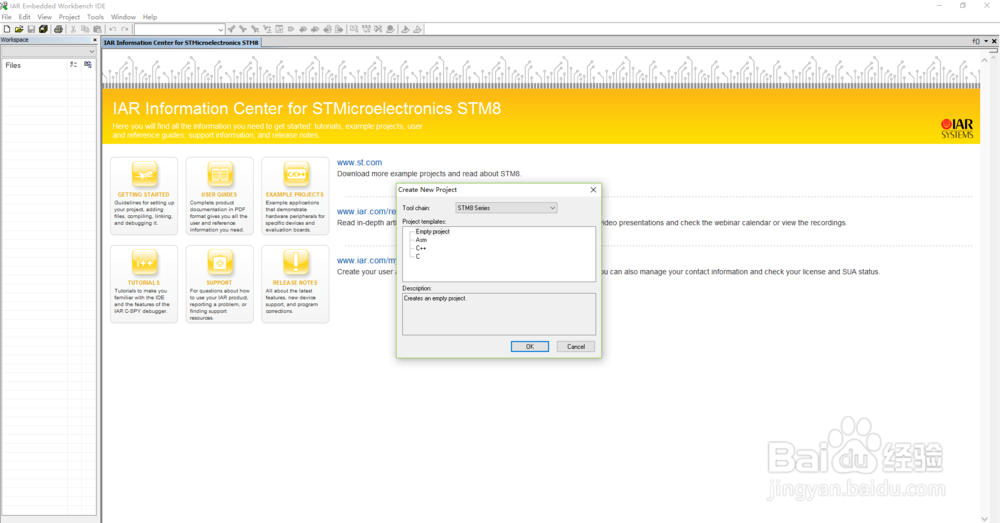1000x523 pixels.
Task: Confirm the dialog with OK button
Action: 529,346
